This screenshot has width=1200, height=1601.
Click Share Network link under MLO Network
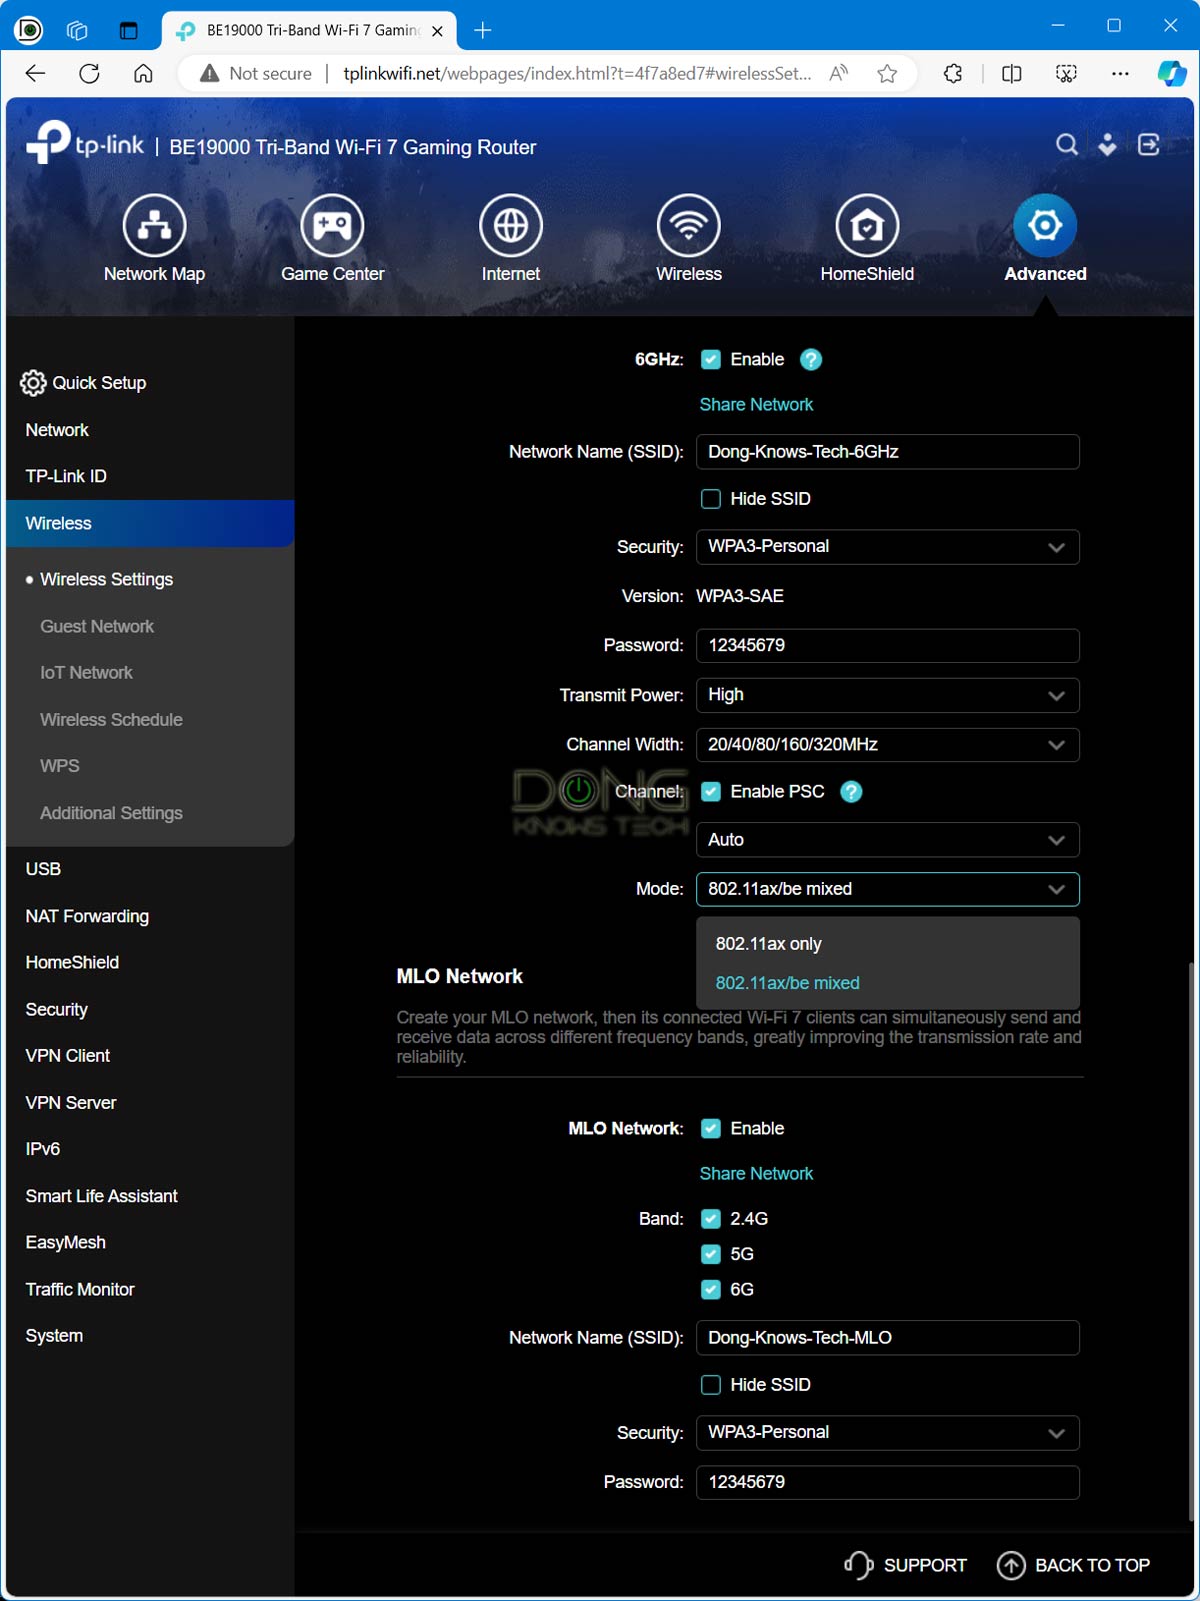[756, 1174]
